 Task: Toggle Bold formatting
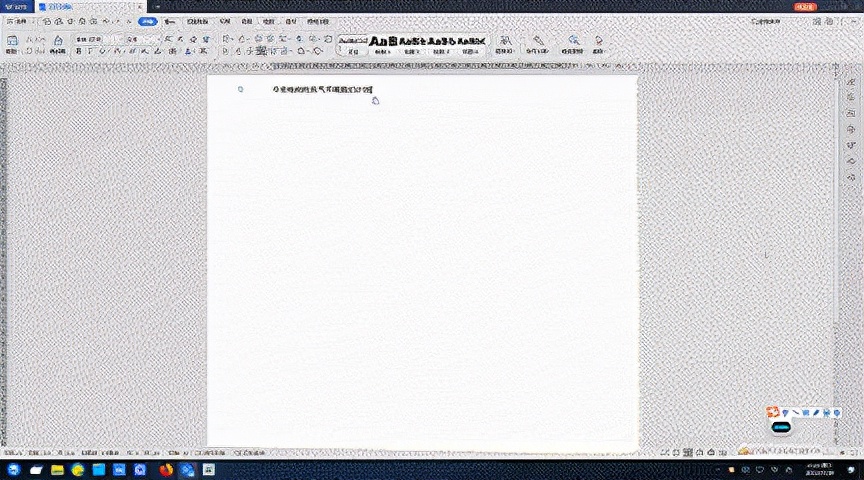point(78,51)
